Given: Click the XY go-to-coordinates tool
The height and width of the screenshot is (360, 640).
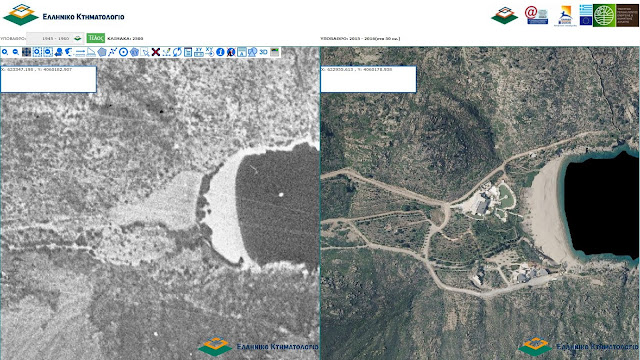Looking at the screenshot, I should pyautogui.click(x=209, y=52).
